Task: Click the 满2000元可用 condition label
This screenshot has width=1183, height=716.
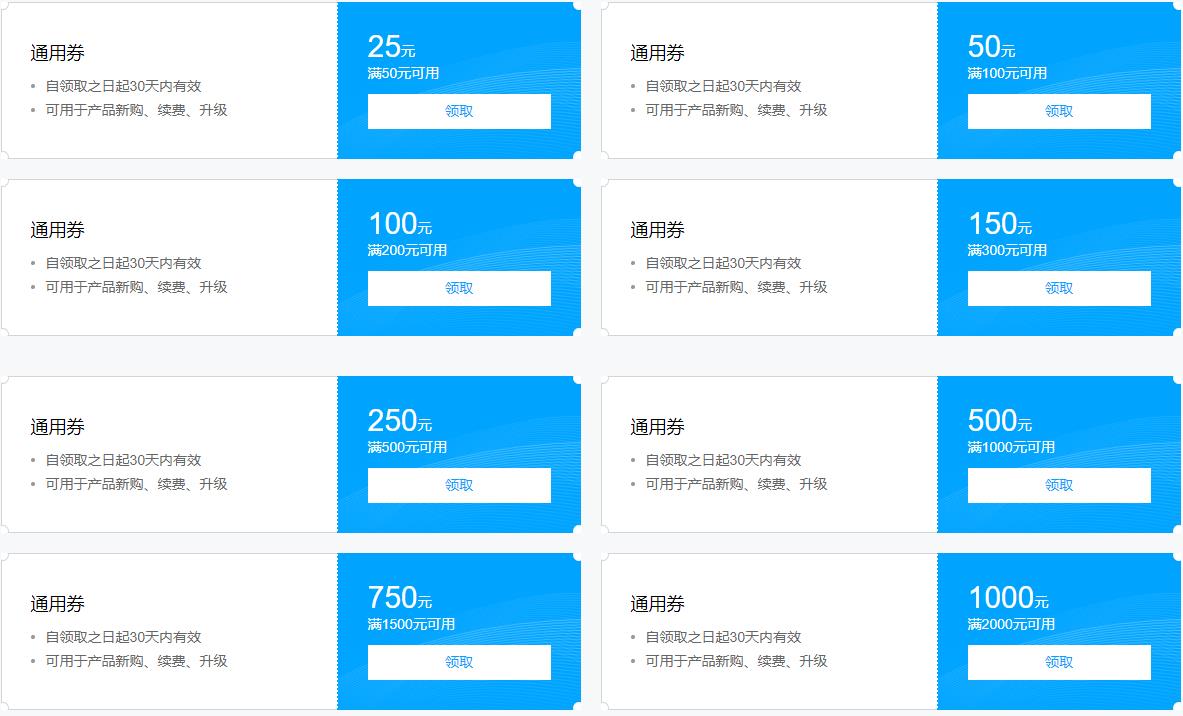Action: (1011, 625)
